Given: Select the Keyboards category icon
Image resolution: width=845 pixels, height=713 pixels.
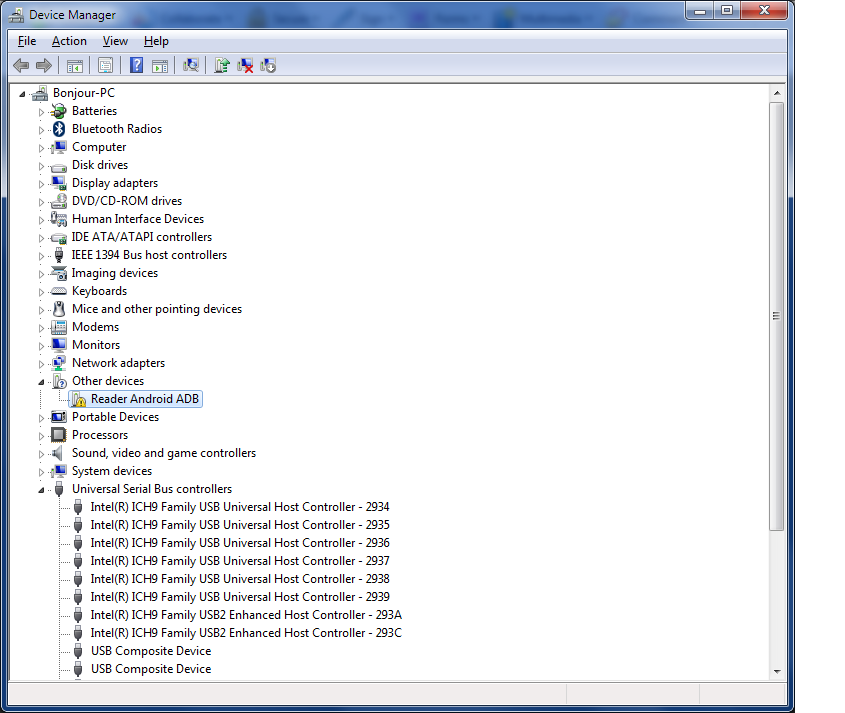Looking at the screenshot, I should point(58,292).
